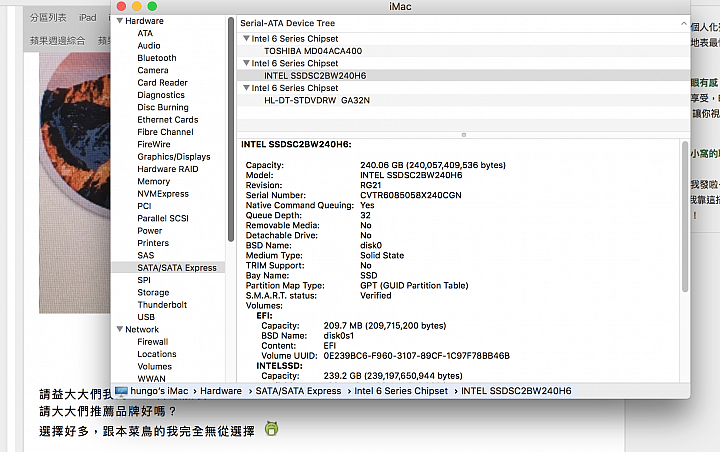This screenshot has width=720, height=452.
Task: Click the green emoticon in forum post
Action: tap(271, 429)
